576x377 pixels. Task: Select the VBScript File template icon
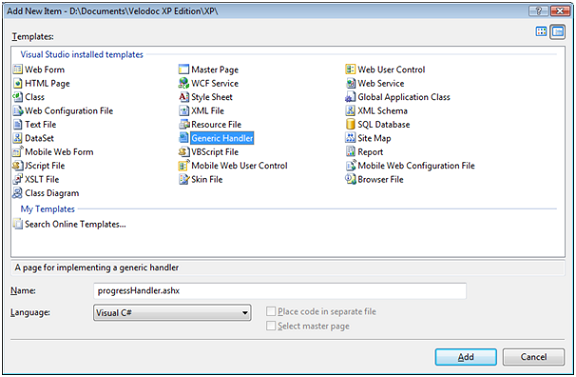click(x=184, y=152)
